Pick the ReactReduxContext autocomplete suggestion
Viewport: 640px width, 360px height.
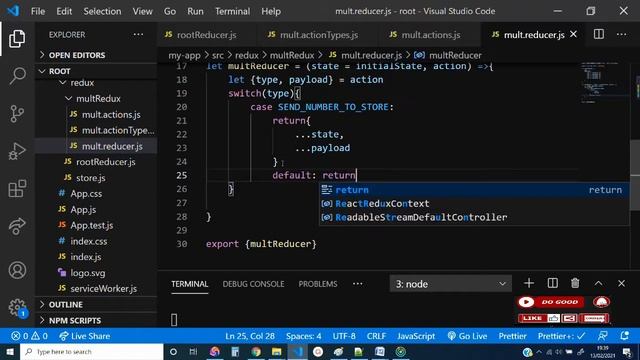pos(474,203)
